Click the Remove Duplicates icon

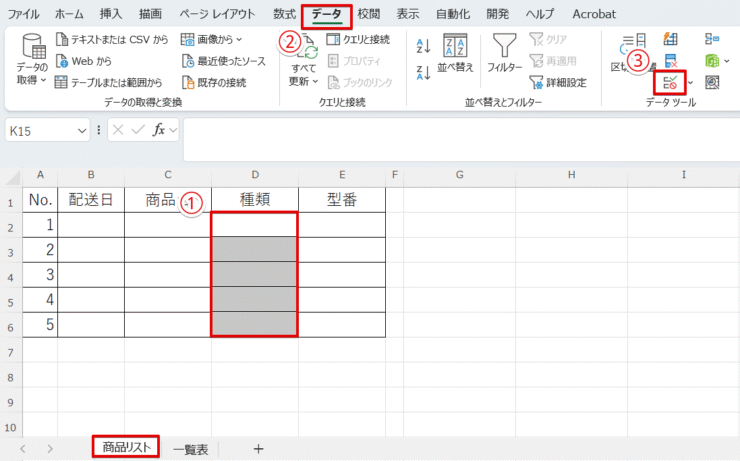point(671,61)
